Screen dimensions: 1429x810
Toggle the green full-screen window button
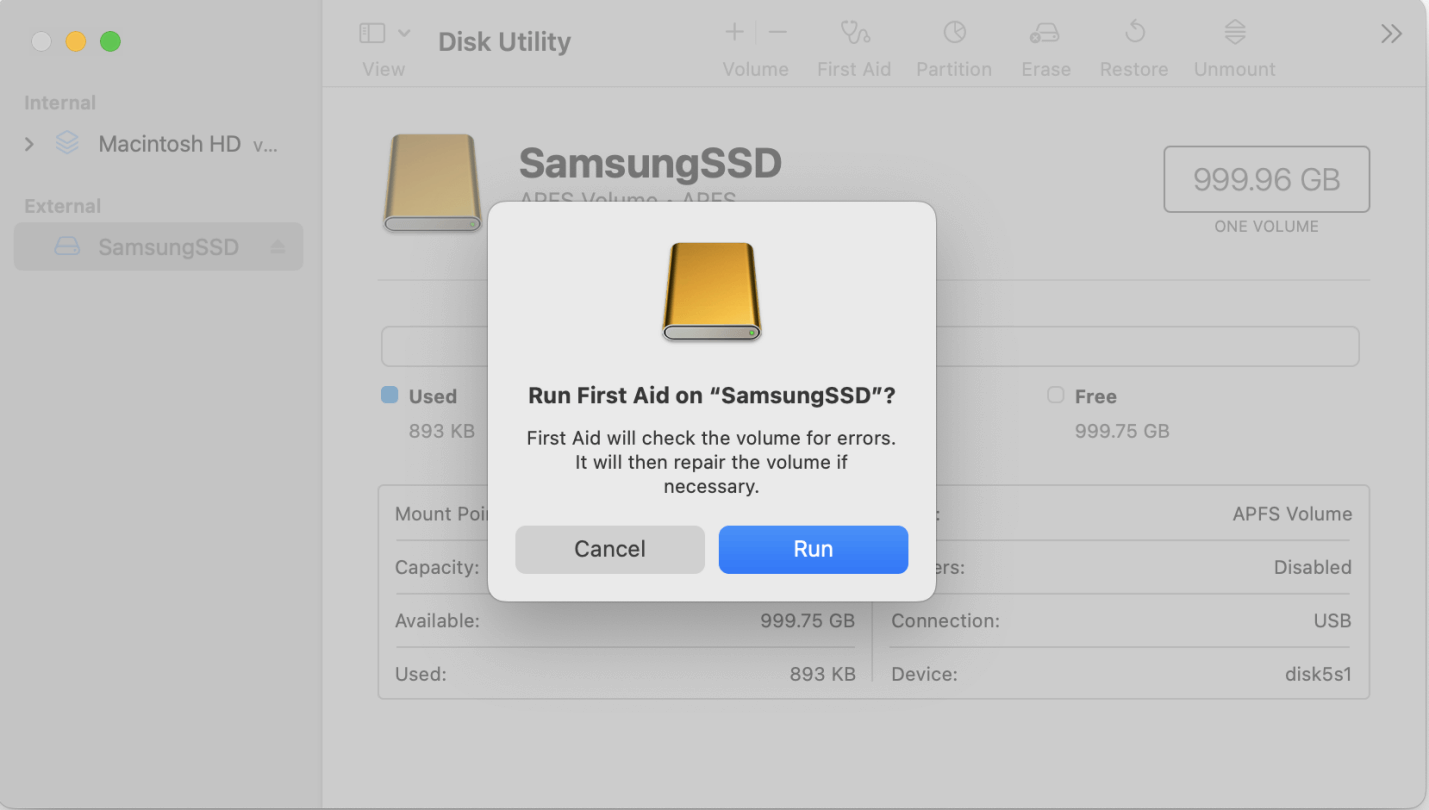point(111,41)
